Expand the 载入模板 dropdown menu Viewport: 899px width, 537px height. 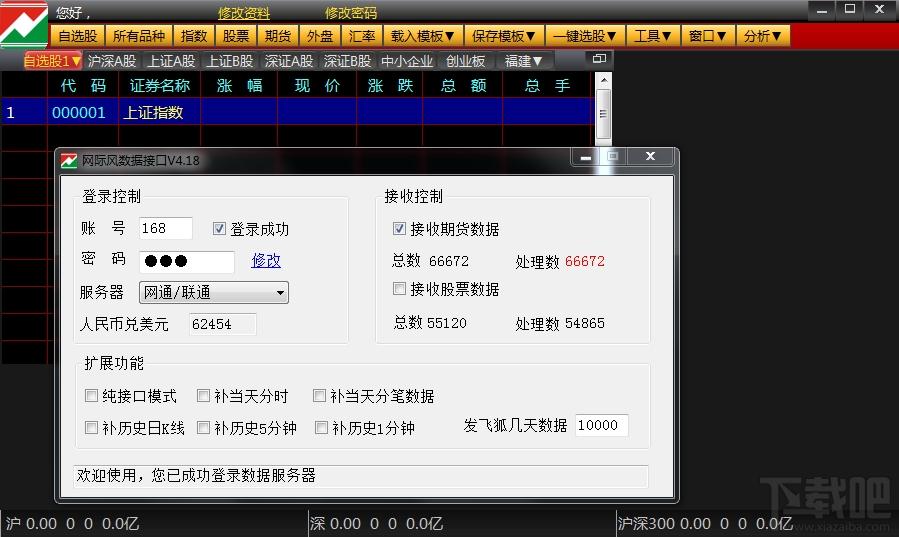tap(423, 36)
